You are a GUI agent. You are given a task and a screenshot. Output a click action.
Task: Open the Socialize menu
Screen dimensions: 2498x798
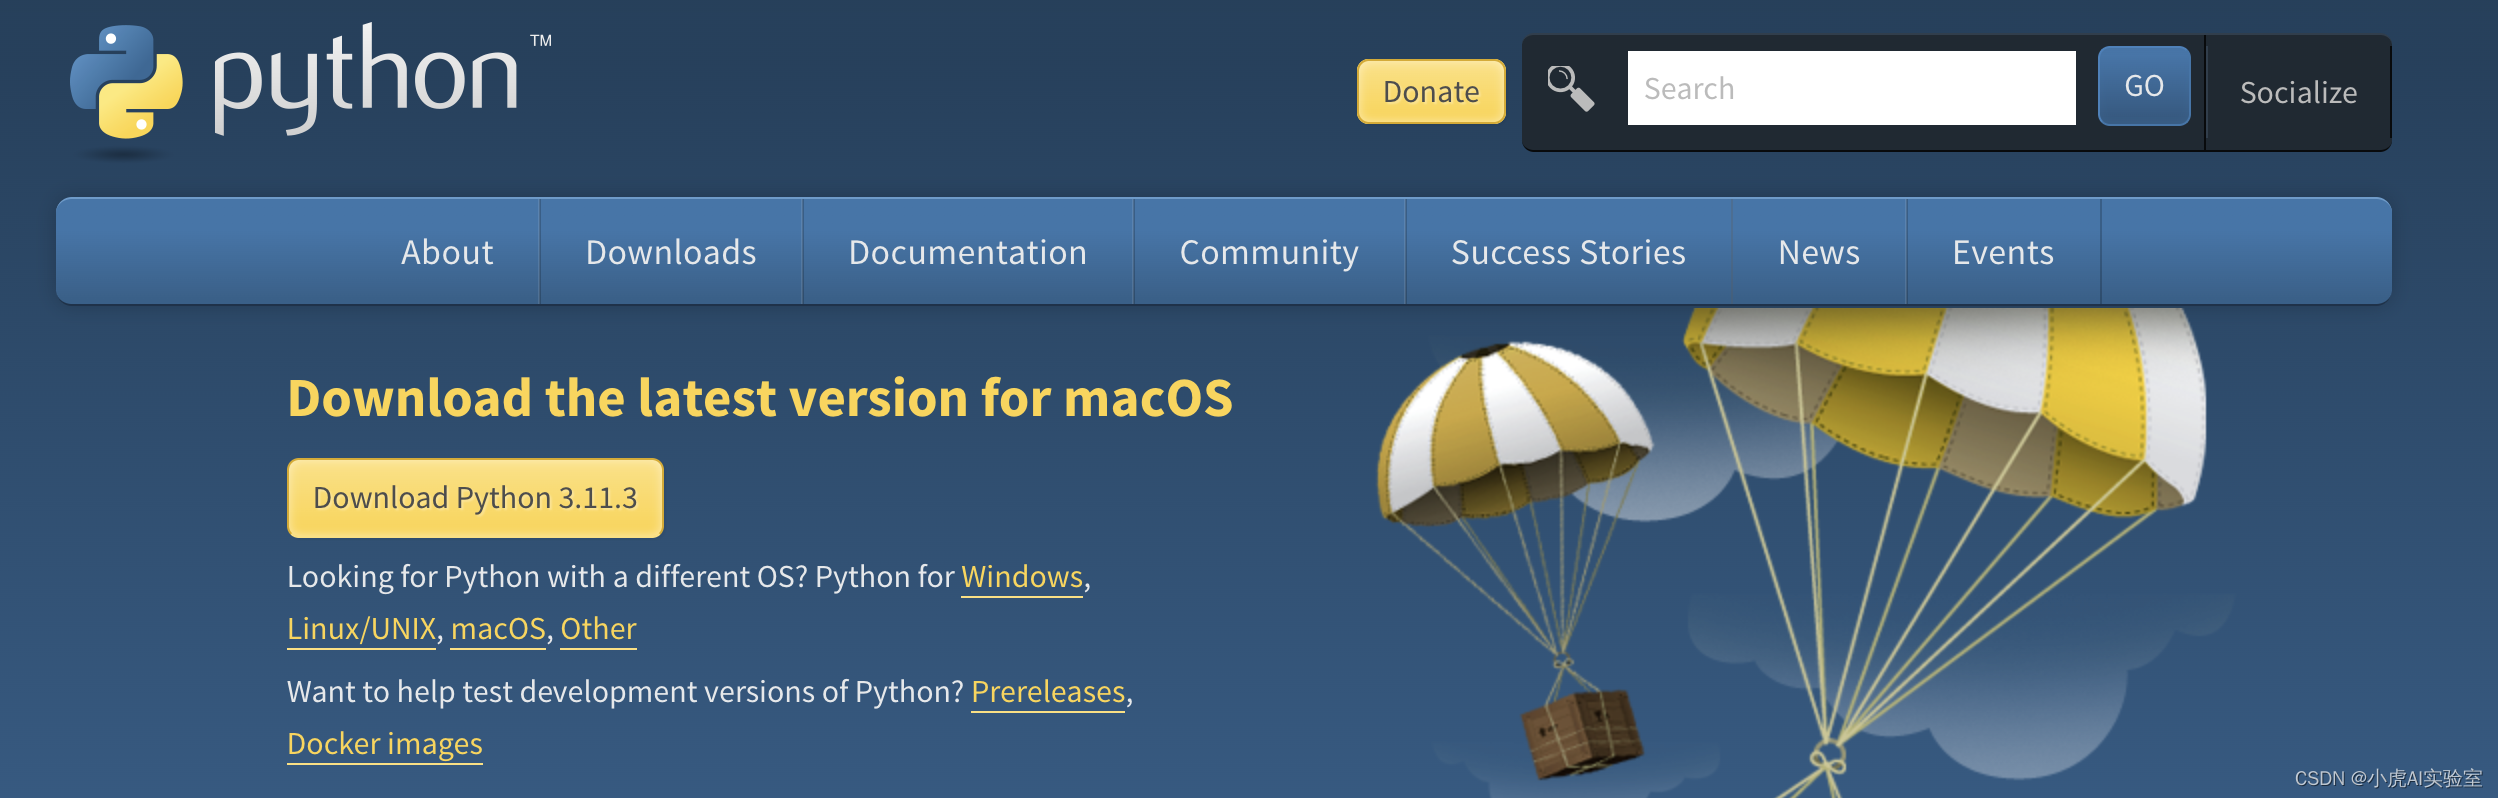pyautogui.click(x=2298, y=92)
